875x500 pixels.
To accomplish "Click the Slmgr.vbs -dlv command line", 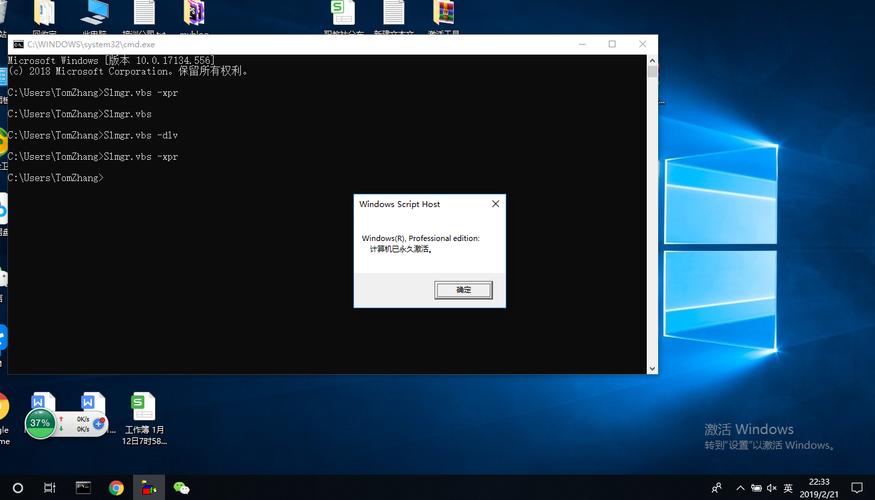I will pyautogui.click(x=93, y=135).
